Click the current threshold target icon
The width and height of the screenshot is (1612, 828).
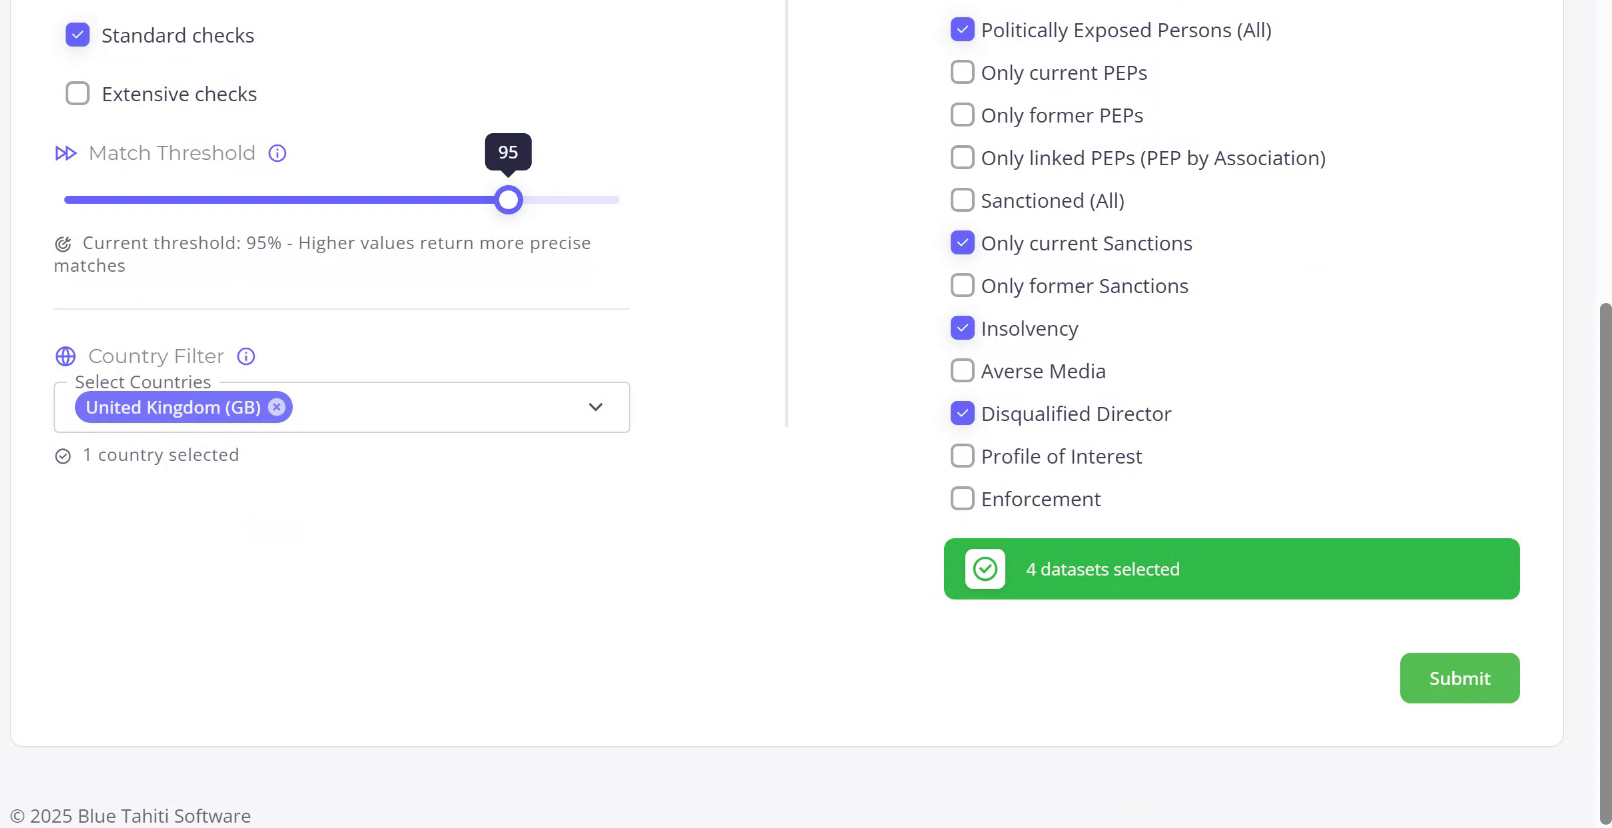click(x=63, y=244)
